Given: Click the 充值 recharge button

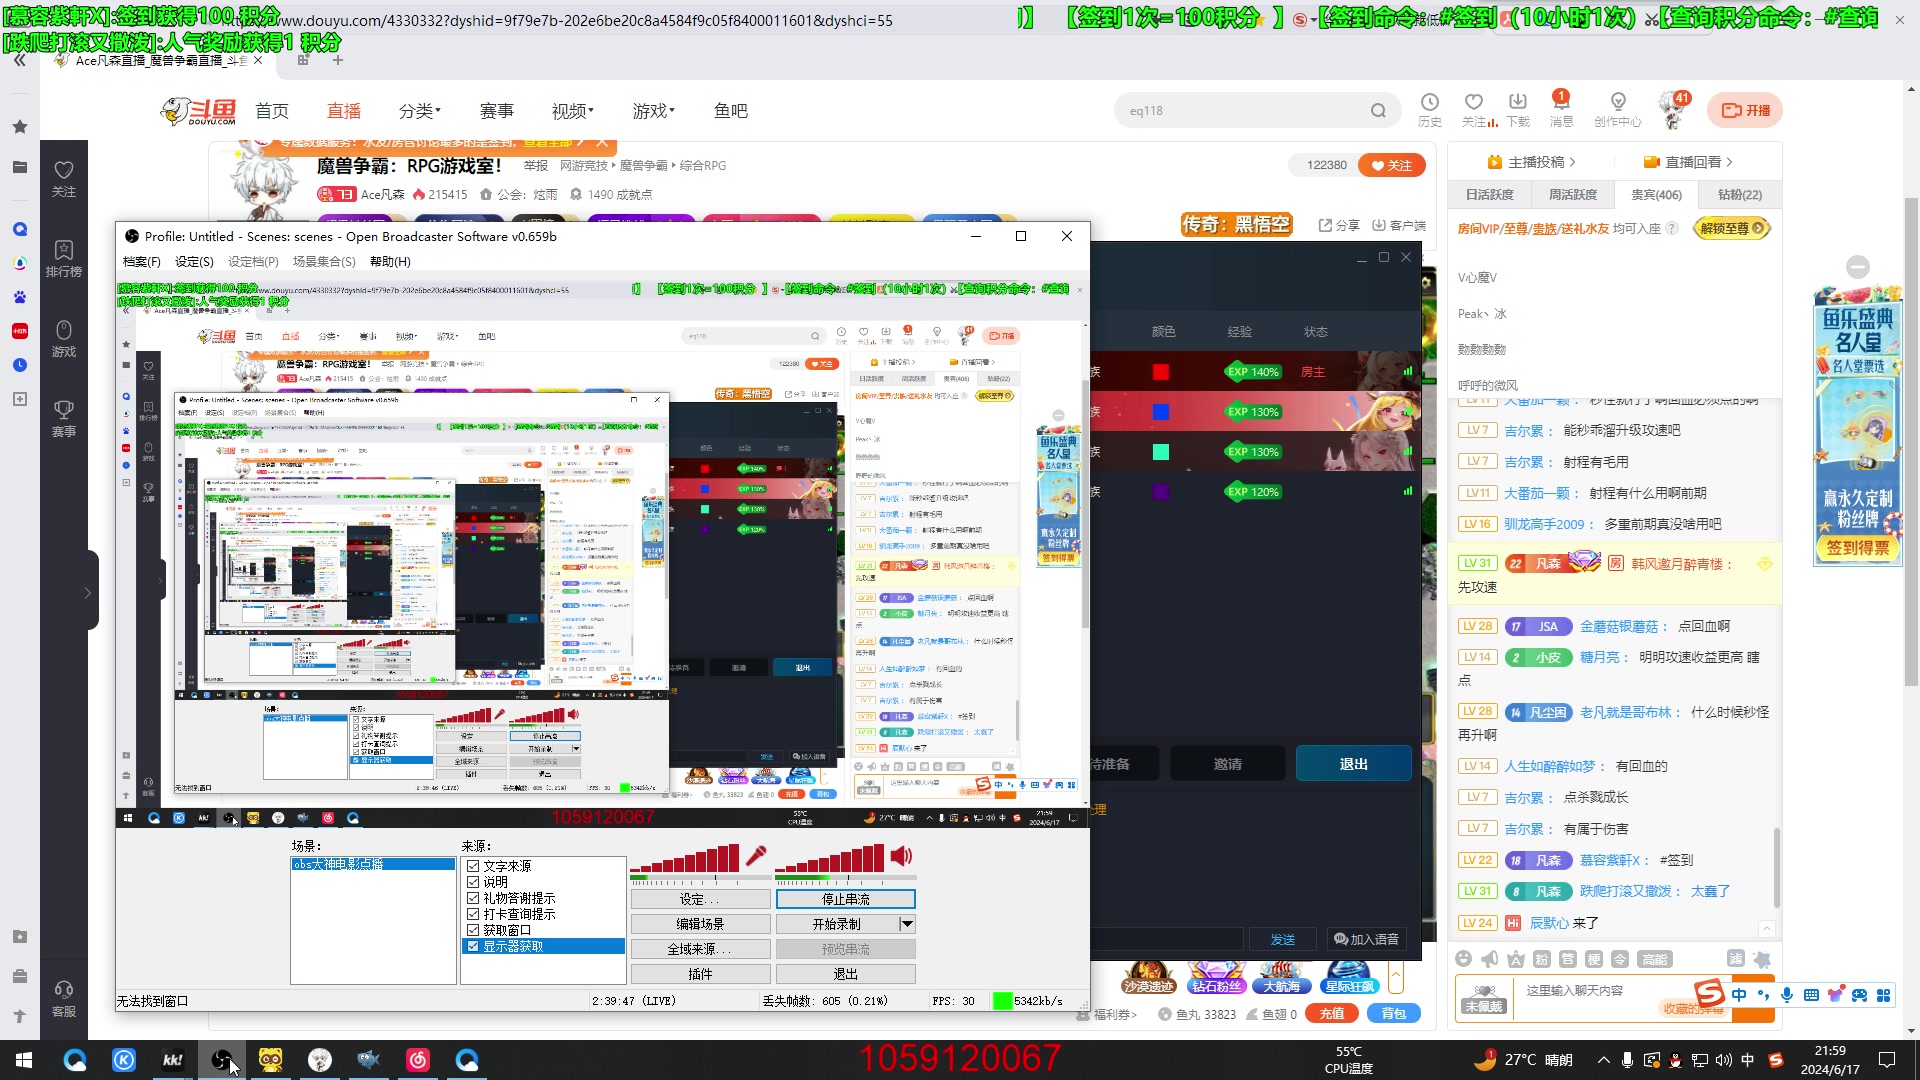Looking at the screenshot, I should [x=1332, y=1014].
